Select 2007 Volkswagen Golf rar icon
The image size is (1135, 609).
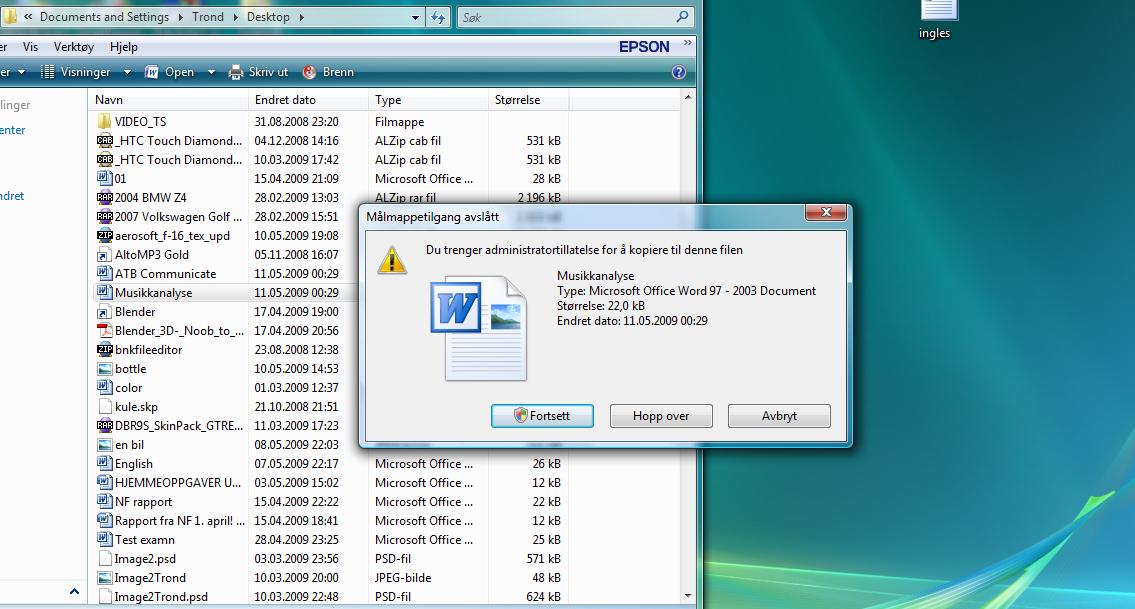[104, 217]
